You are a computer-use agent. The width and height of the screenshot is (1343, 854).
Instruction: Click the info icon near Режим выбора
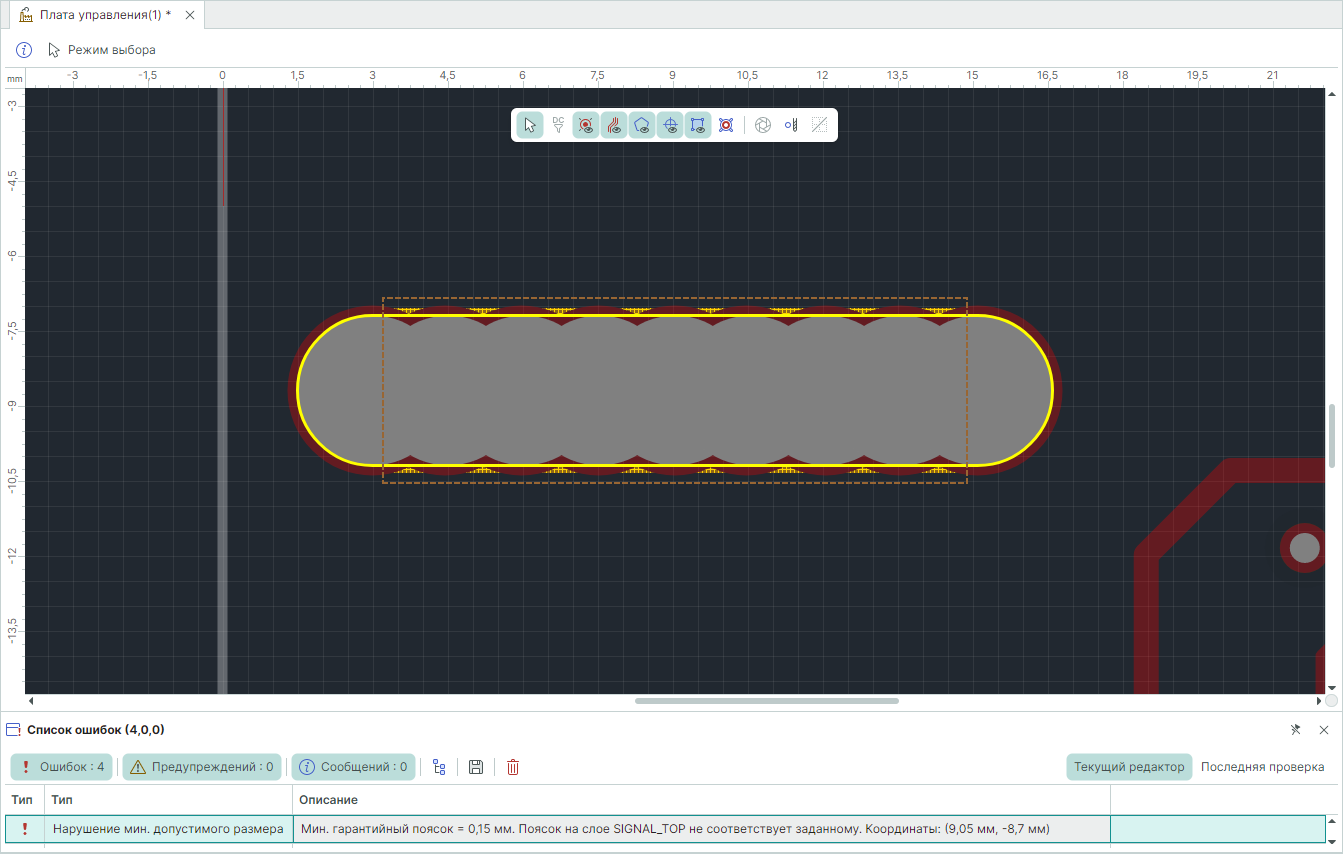coord(24,50)
